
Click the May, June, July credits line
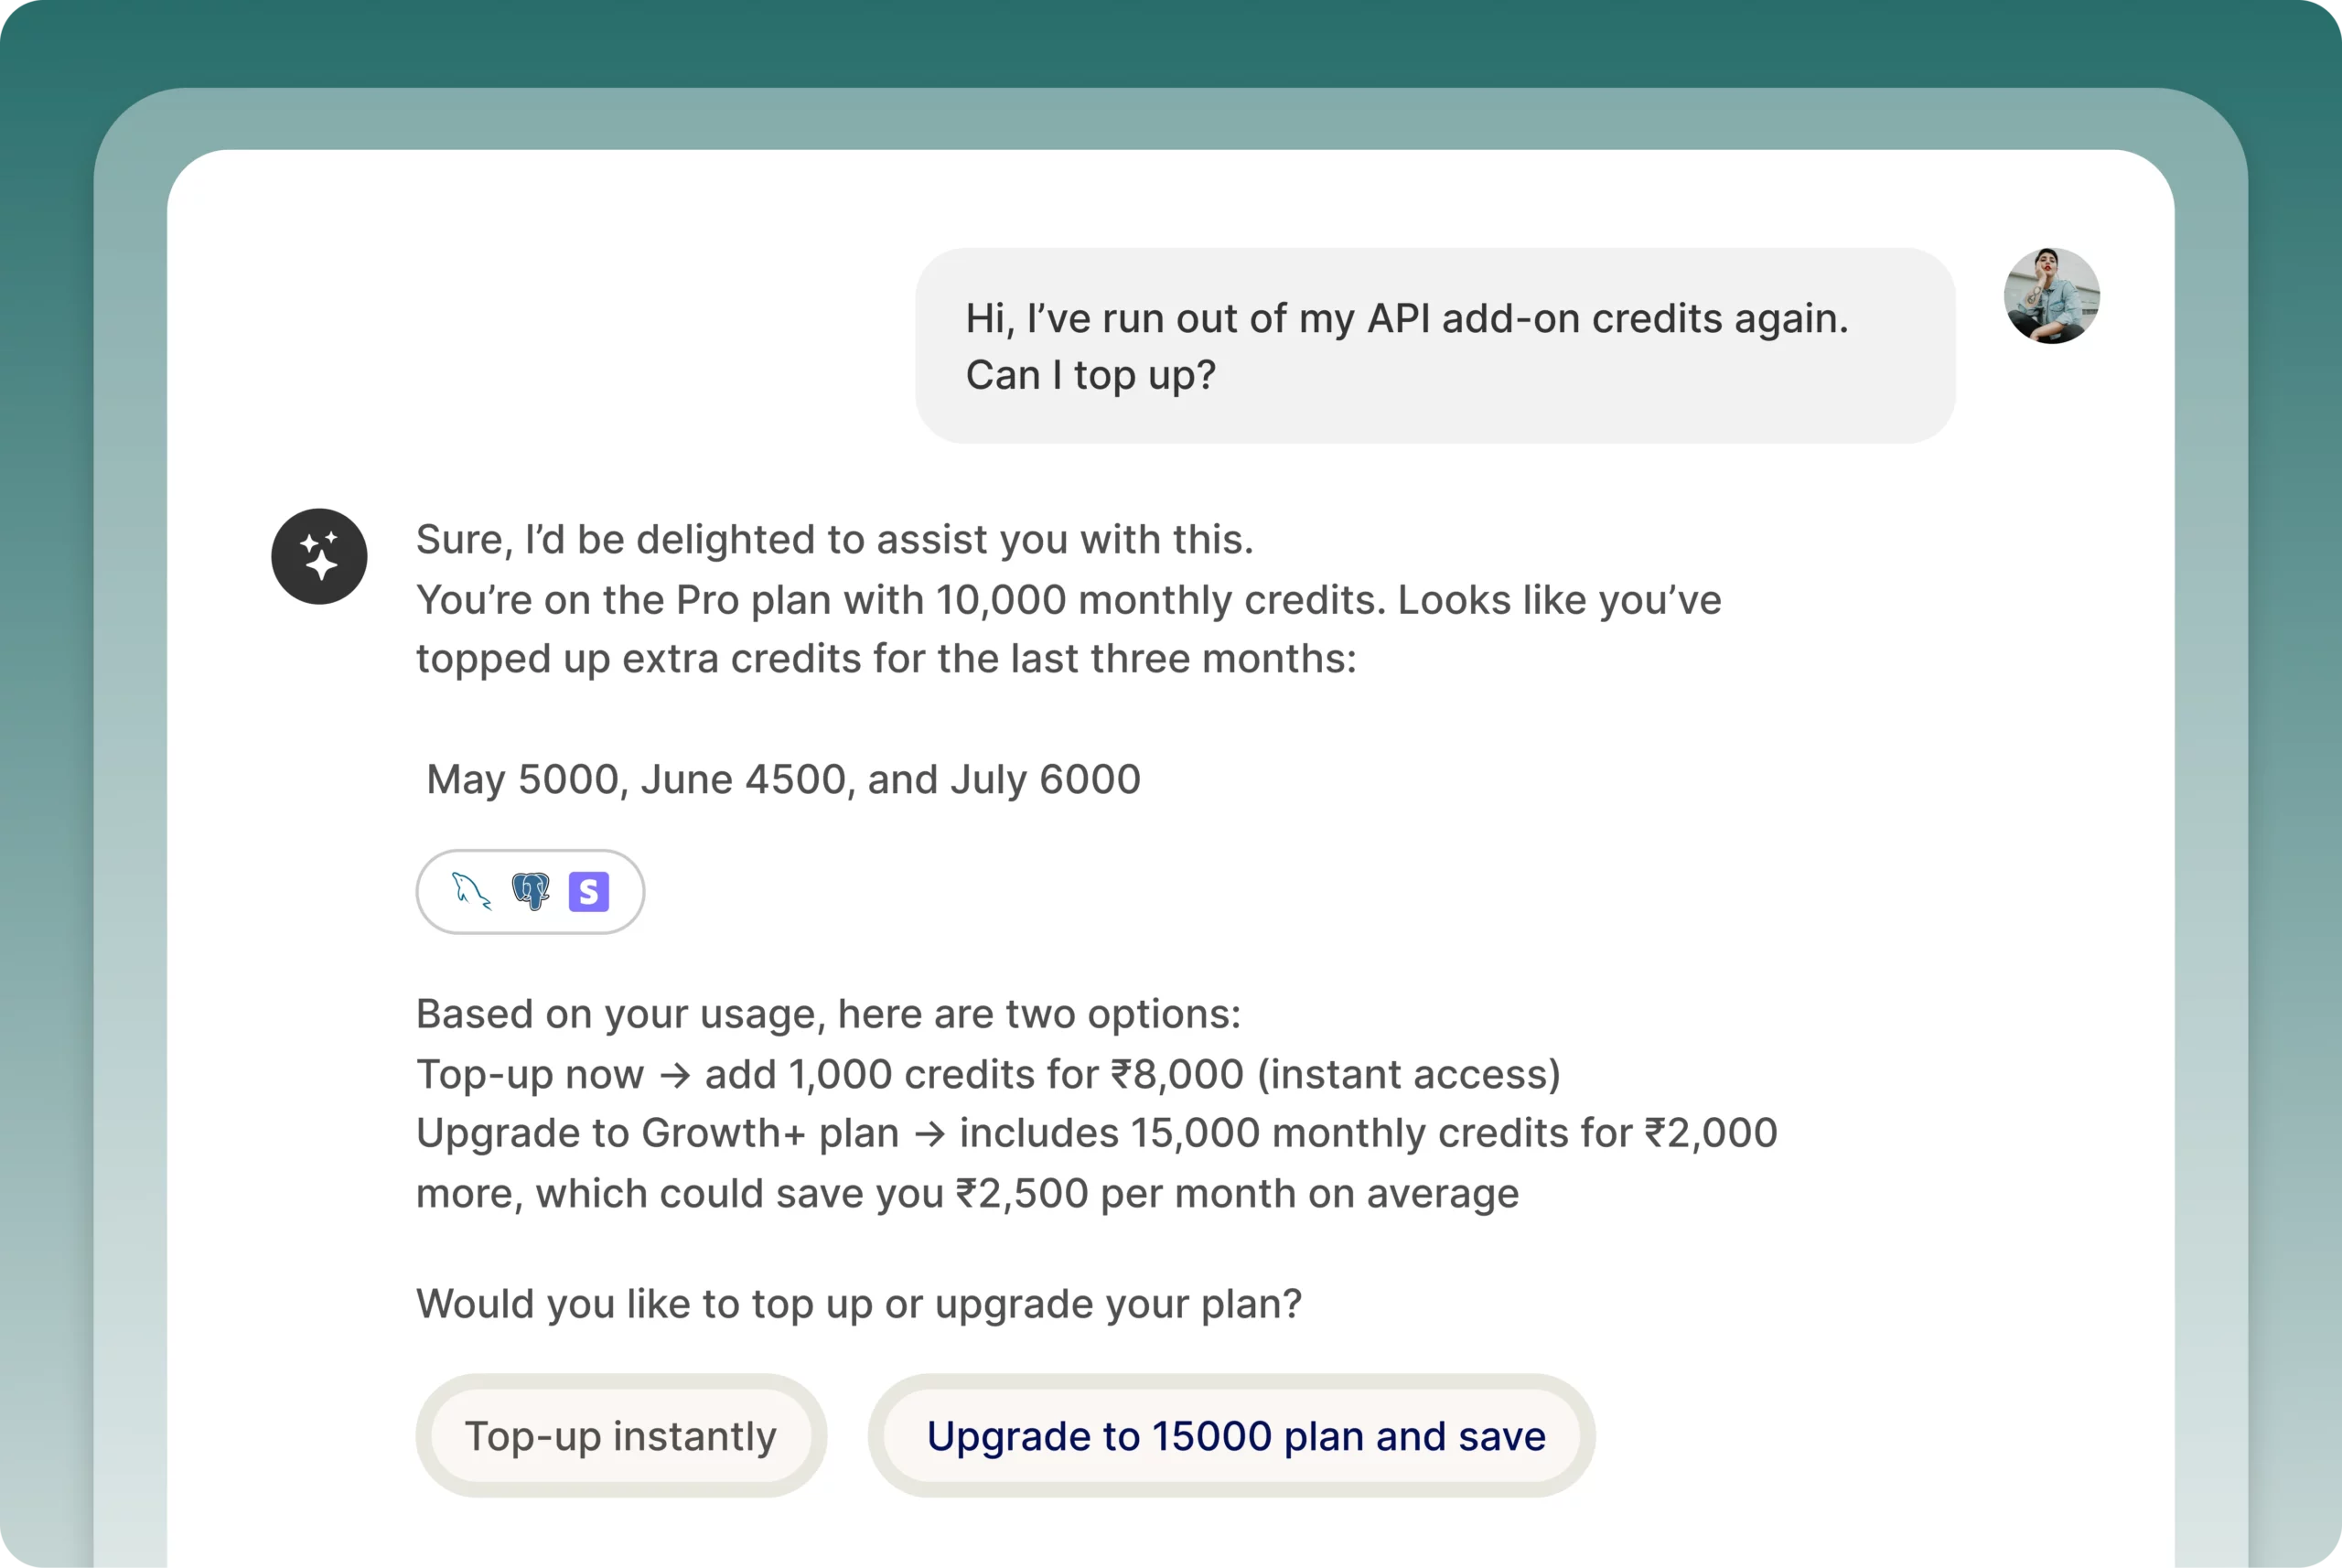(783, 779)
